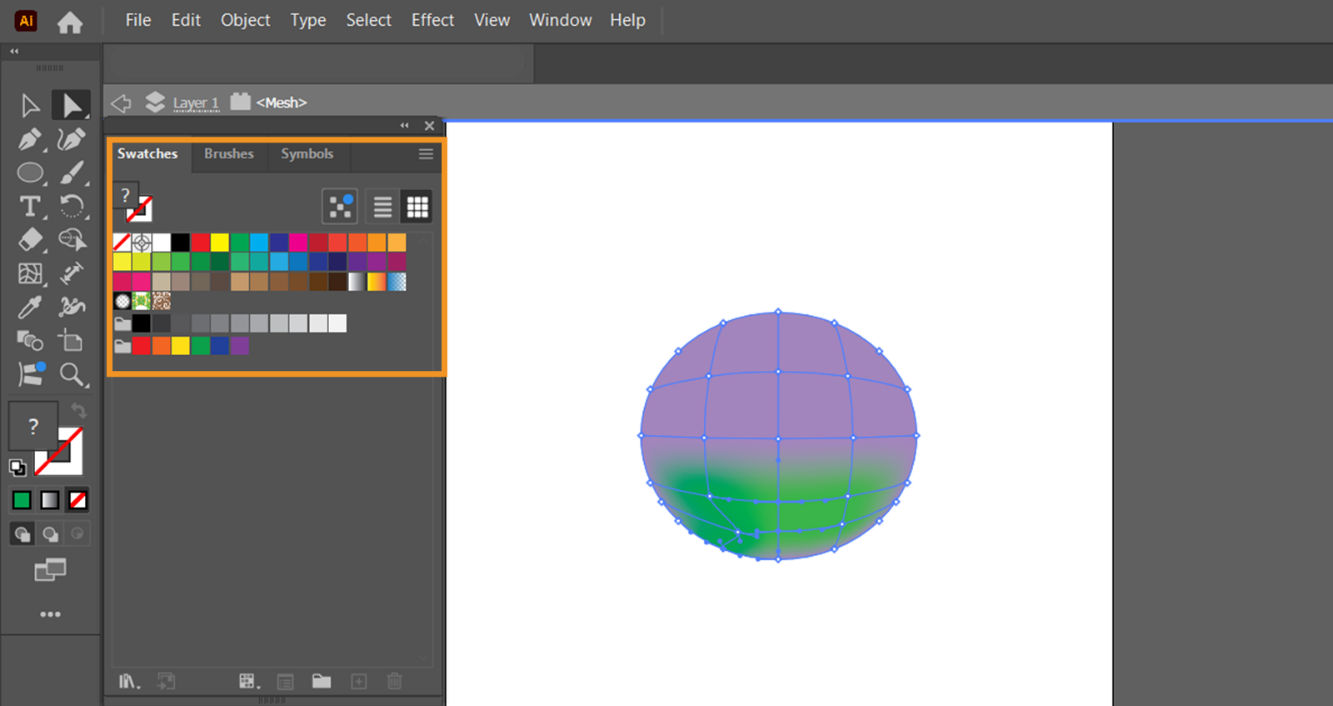Image resolution: width=1333 pixels, height=706 pixels.
Task: Select the align icon left of Zoom
Action: 30,374
